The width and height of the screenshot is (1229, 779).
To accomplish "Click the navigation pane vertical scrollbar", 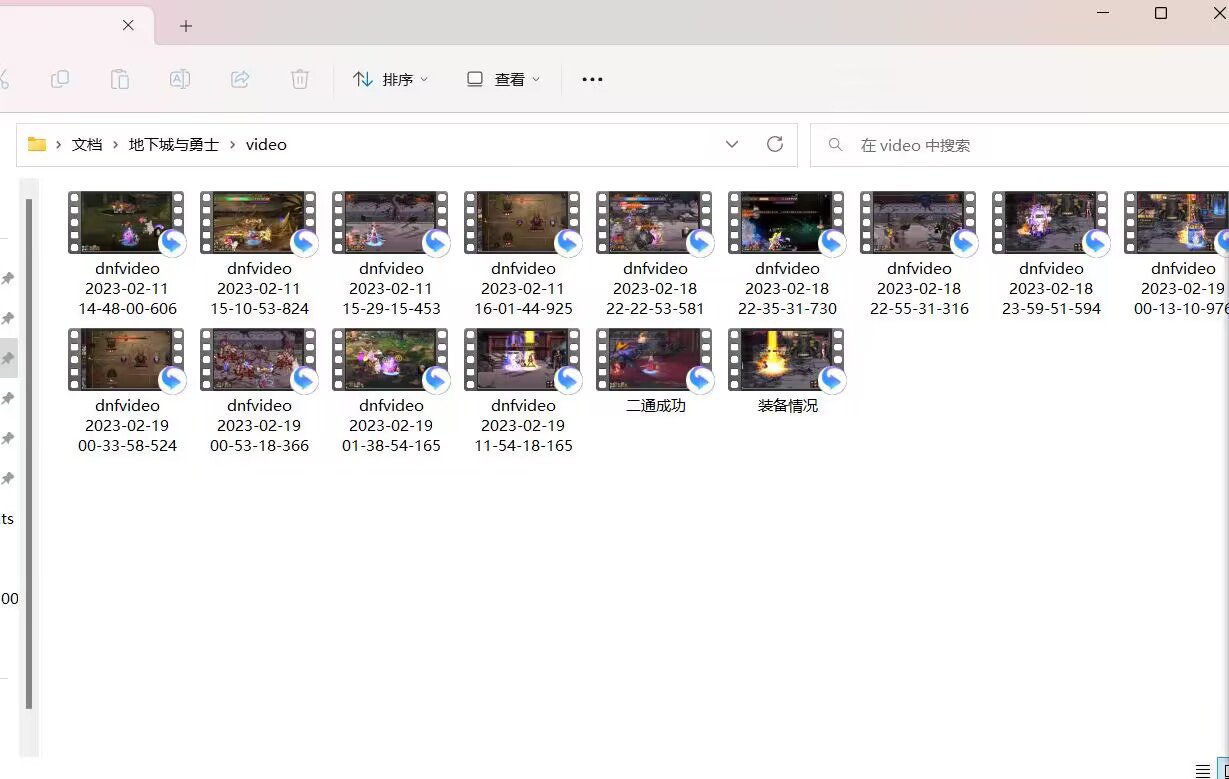I will pos(29,453).
